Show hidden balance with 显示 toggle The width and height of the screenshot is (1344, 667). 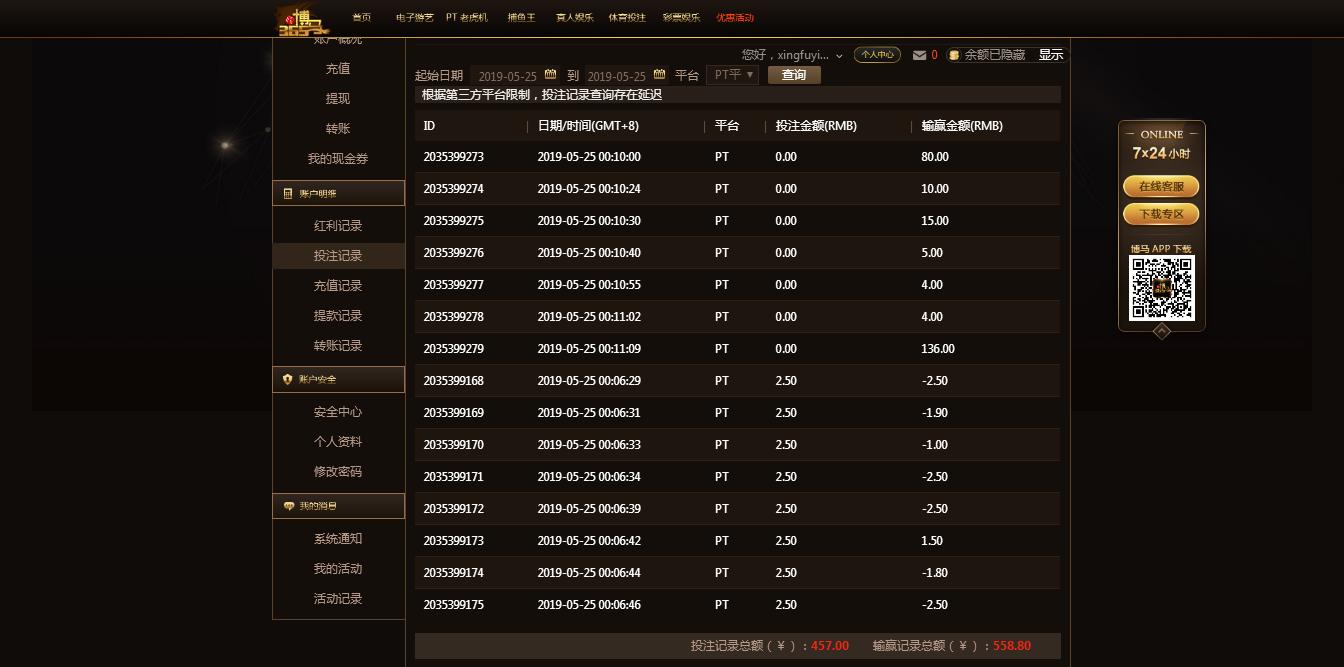[1051, 55]
